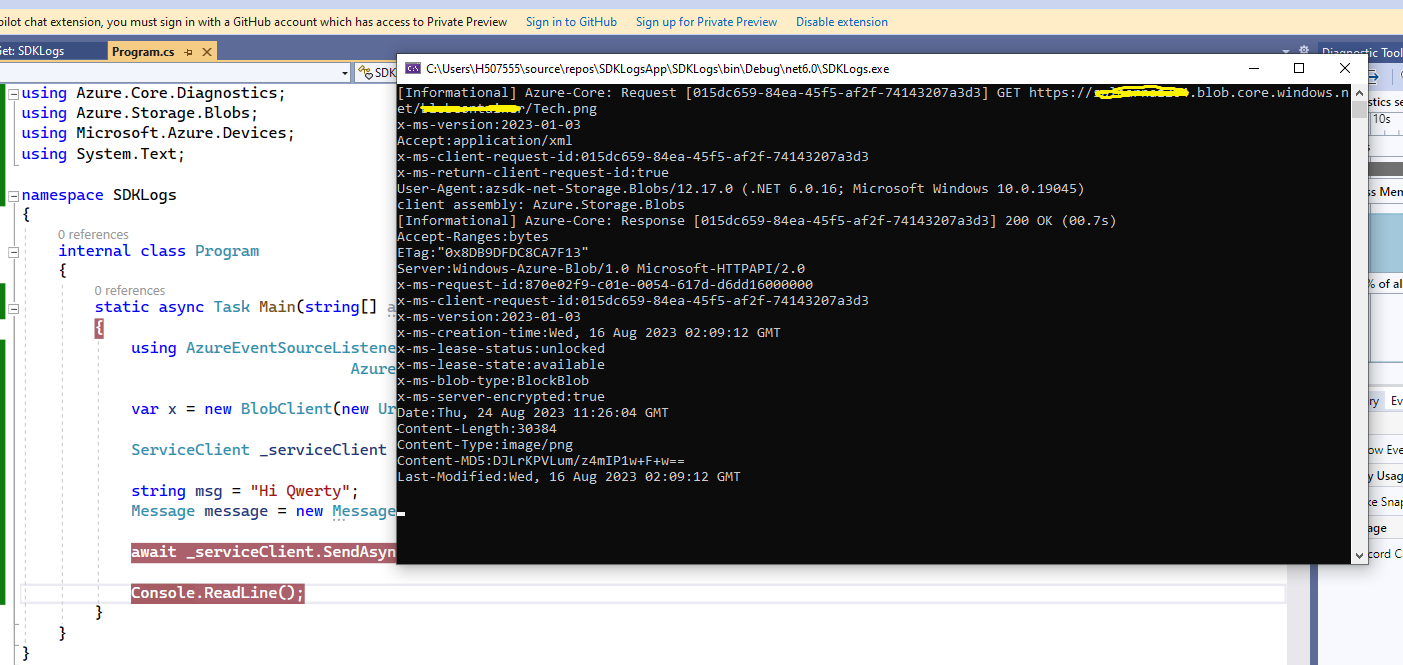Open Sign up for Private Preview

click(706, 21)
